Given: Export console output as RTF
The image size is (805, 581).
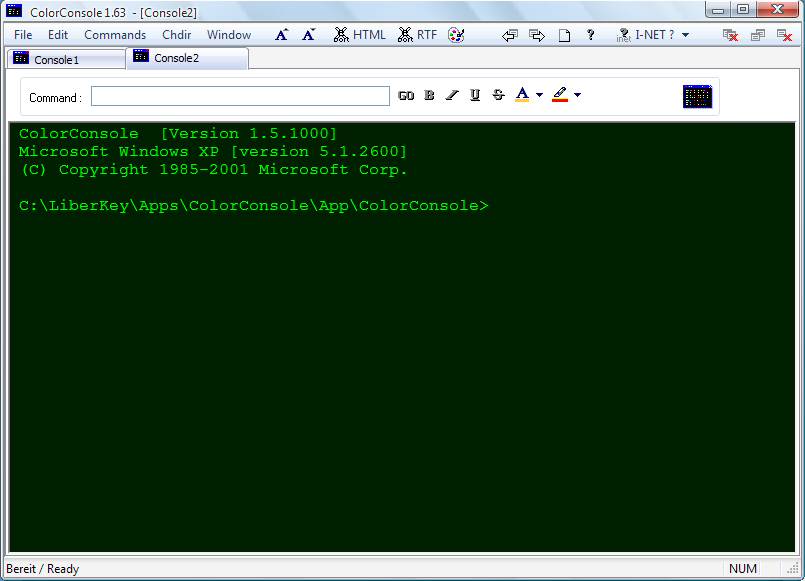Looking at the screenshot, I should pyautogui.click(x=417, y=35).
